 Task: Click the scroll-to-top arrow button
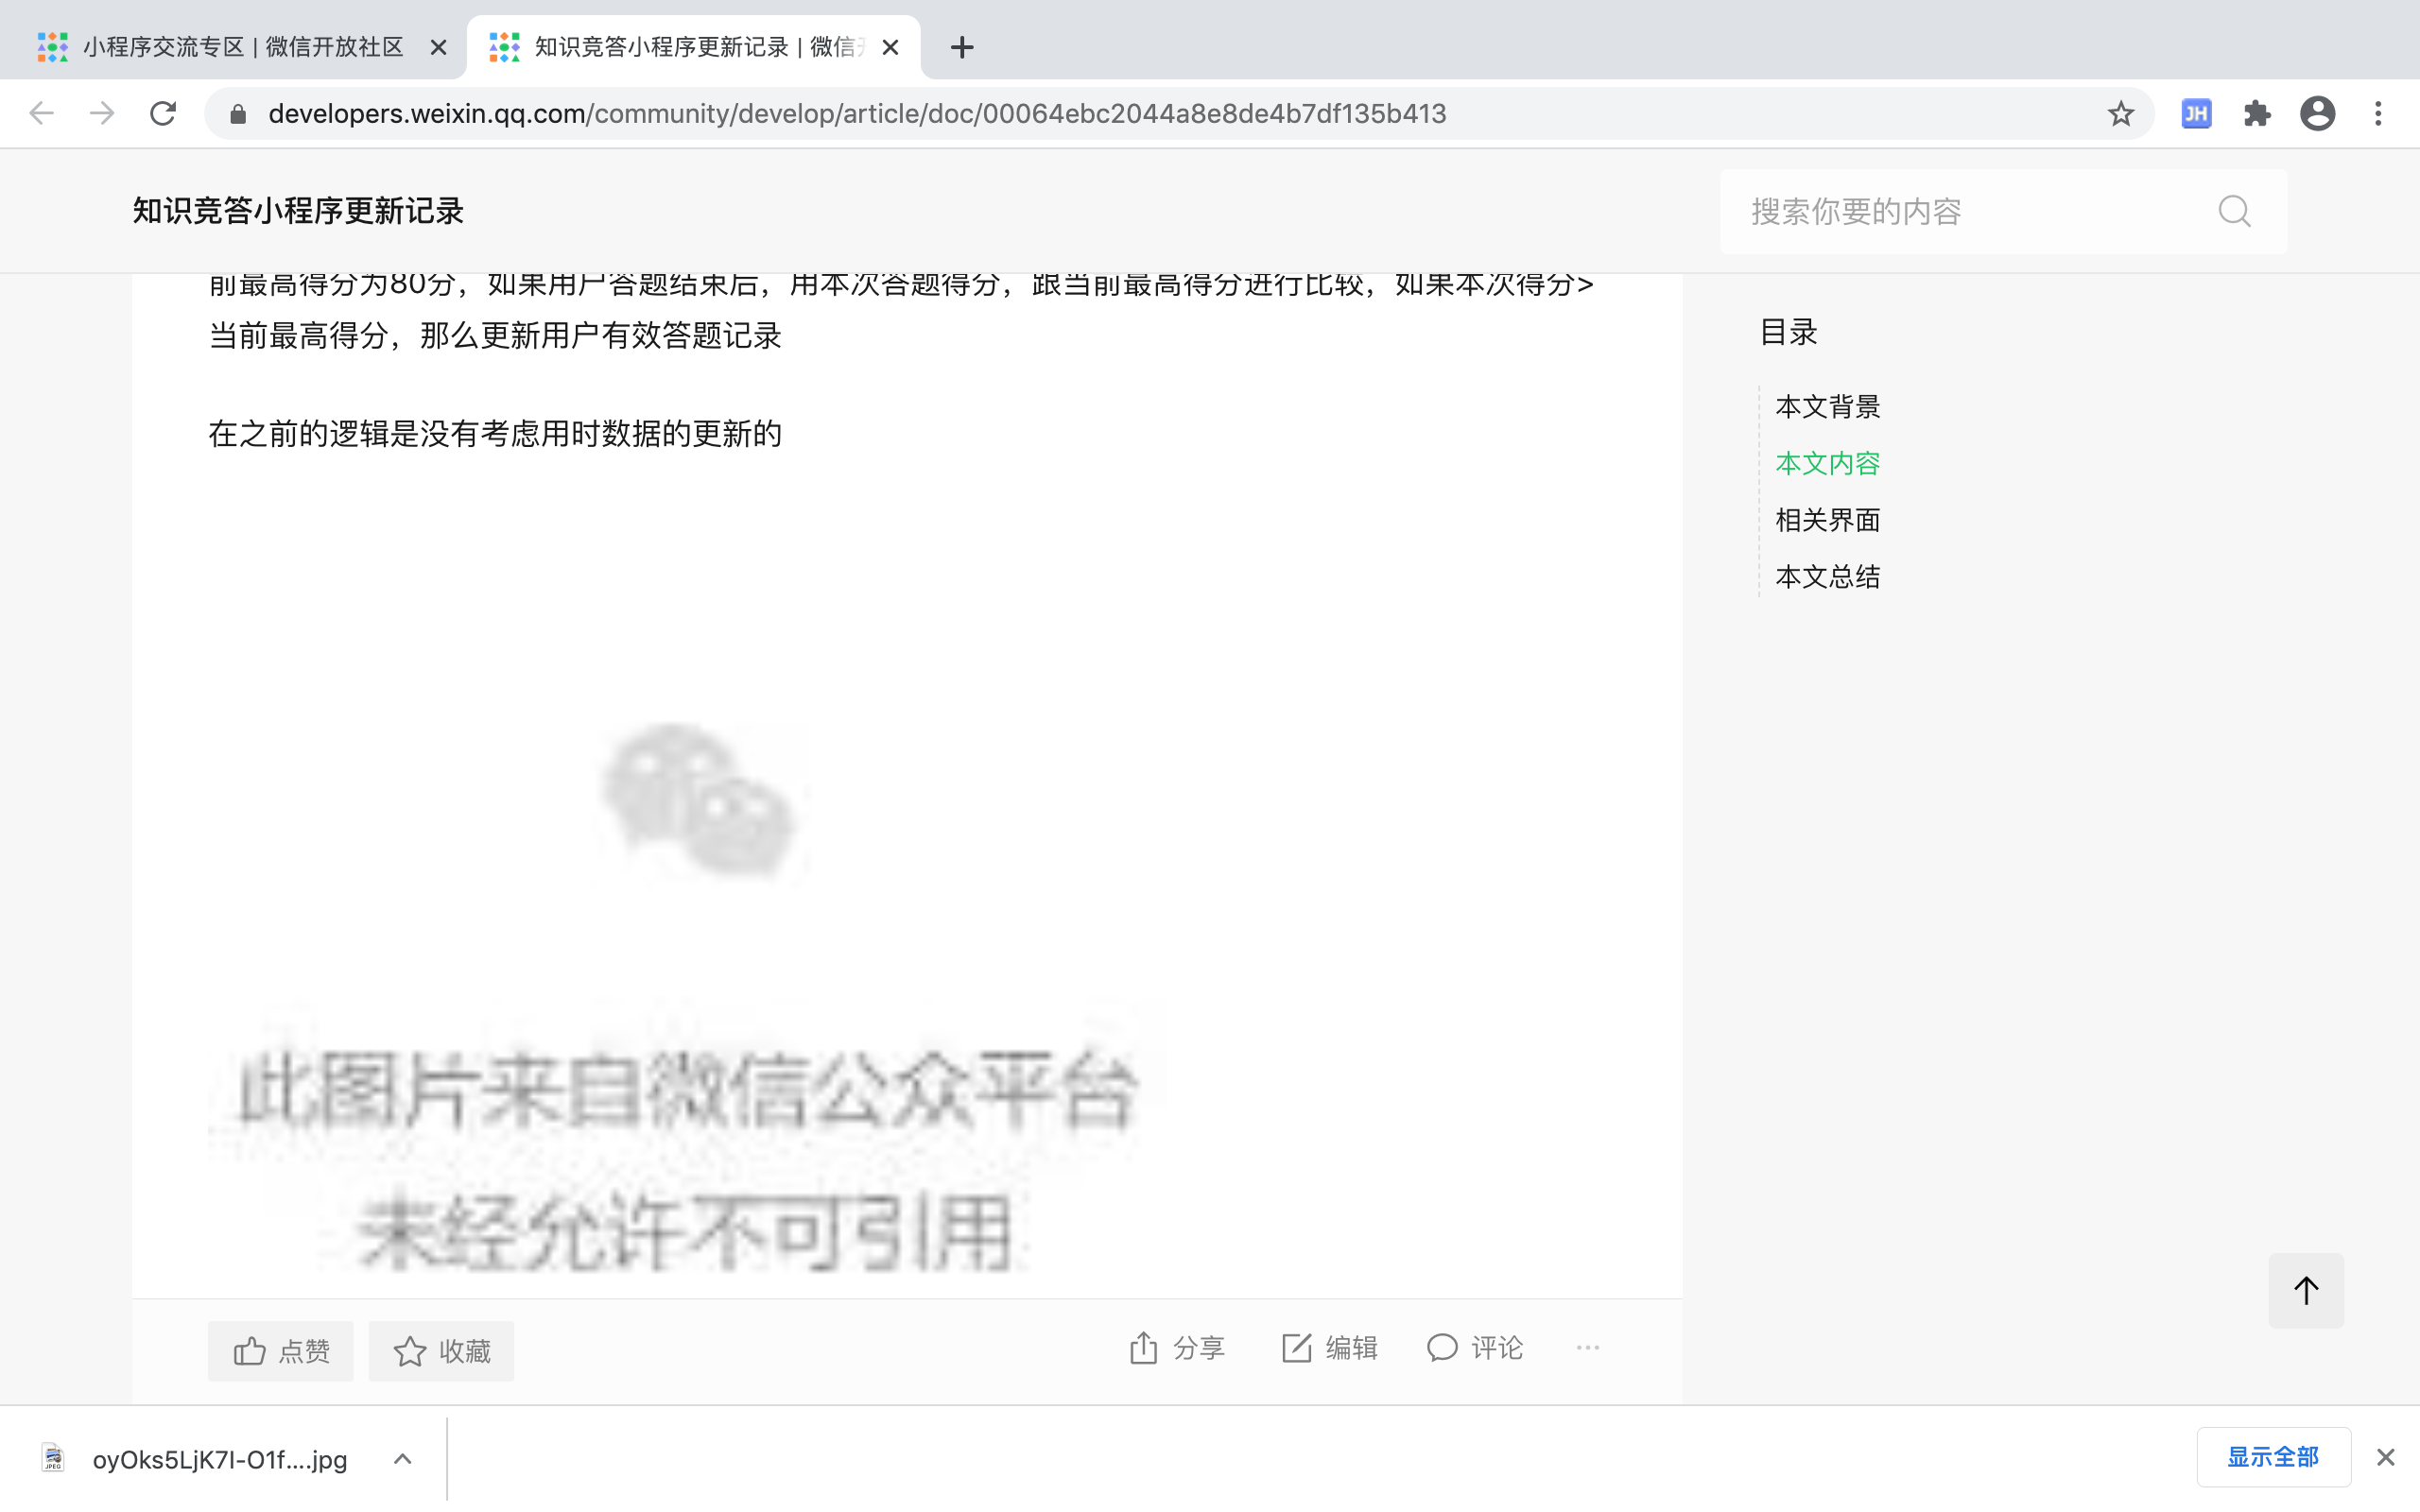(x=2305, y=1290)
